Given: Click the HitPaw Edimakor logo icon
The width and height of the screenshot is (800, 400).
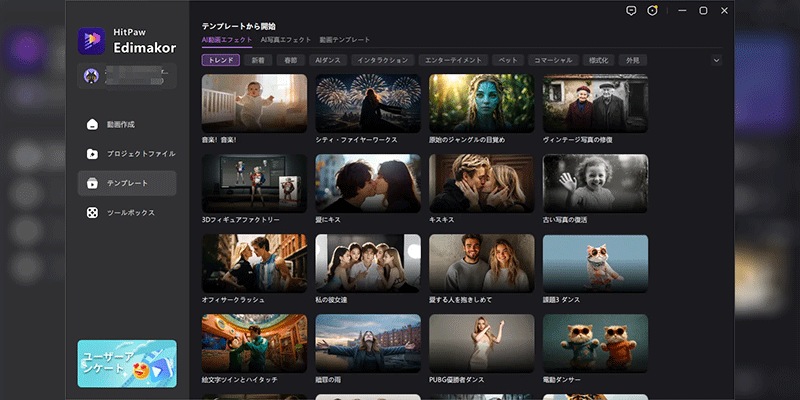Looking at the screenshot, I should [x=91, y=41].
